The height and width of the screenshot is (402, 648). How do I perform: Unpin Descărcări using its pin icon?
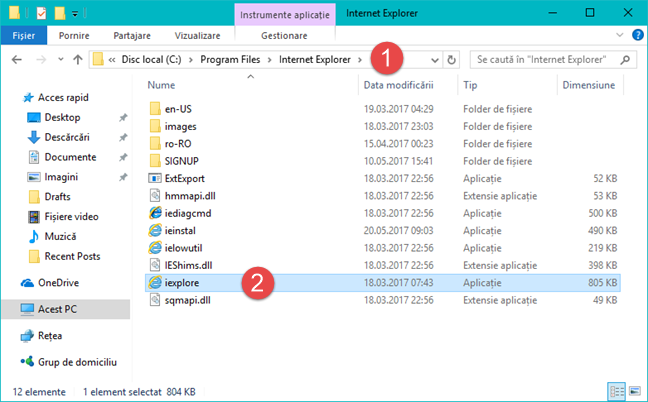[123, 138]
